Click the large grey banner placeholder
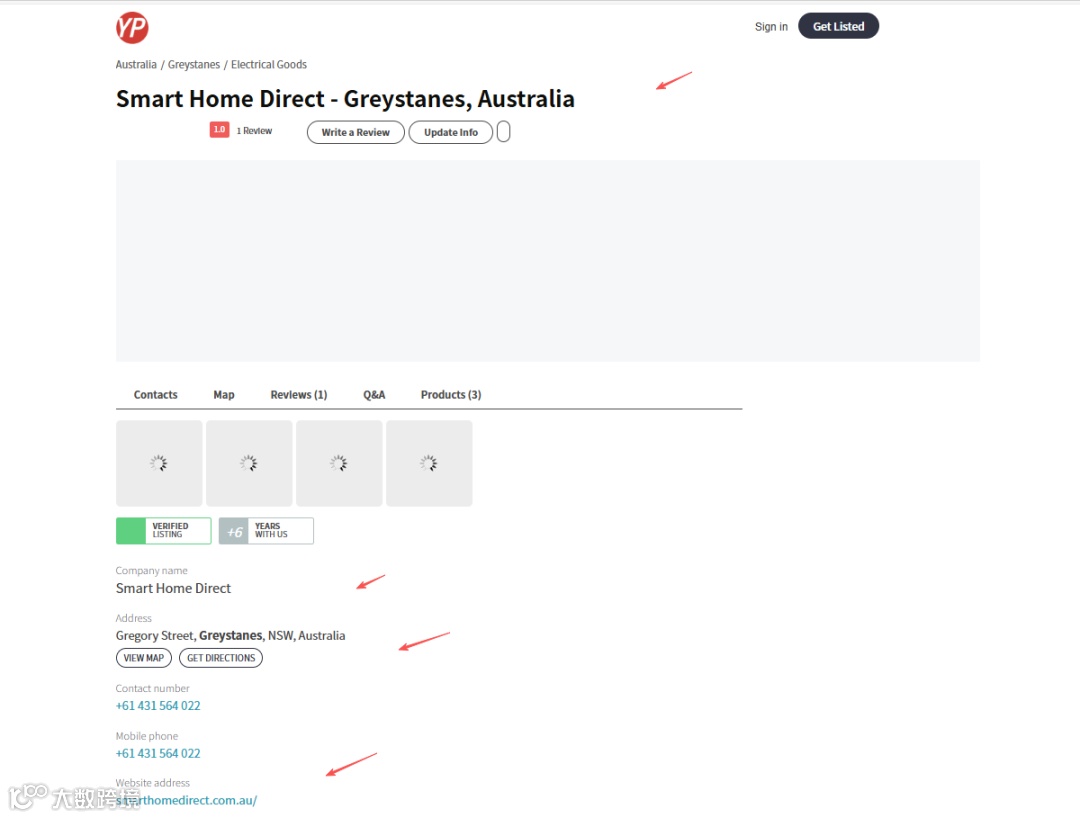Image resolution: width=1080 pixels, height=818 pixels. coord(548,261)
